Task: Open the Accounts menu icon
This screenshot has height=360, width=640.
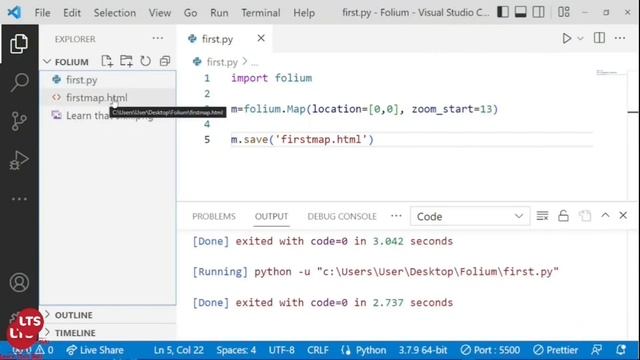Action: (x=19, y=282)
